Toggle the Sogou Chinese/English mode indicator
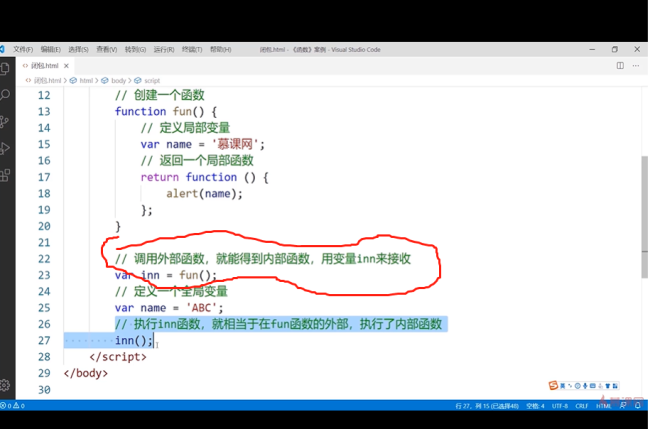Viewport: 650px width, 429px height. point(563,386)
